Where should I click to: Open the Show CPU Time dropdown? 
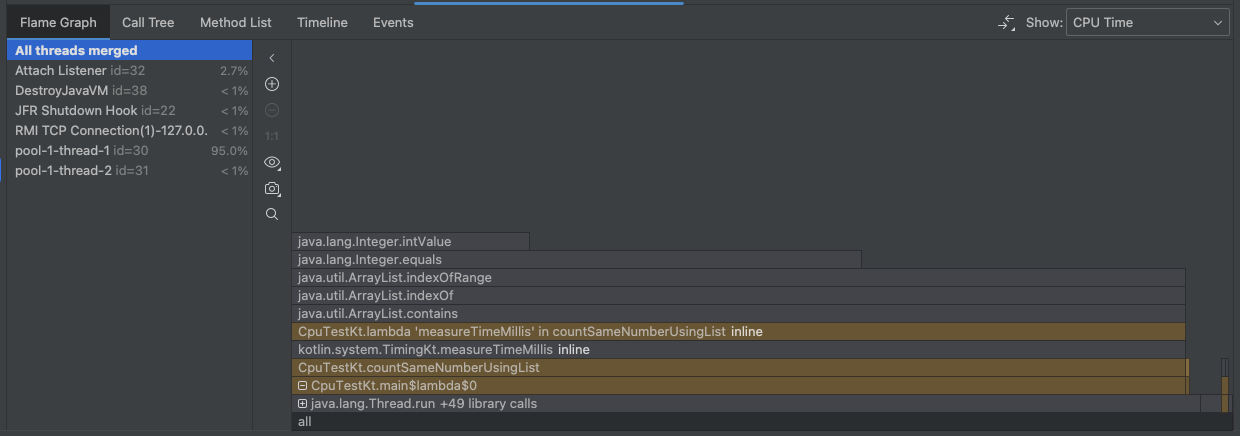1148,23
